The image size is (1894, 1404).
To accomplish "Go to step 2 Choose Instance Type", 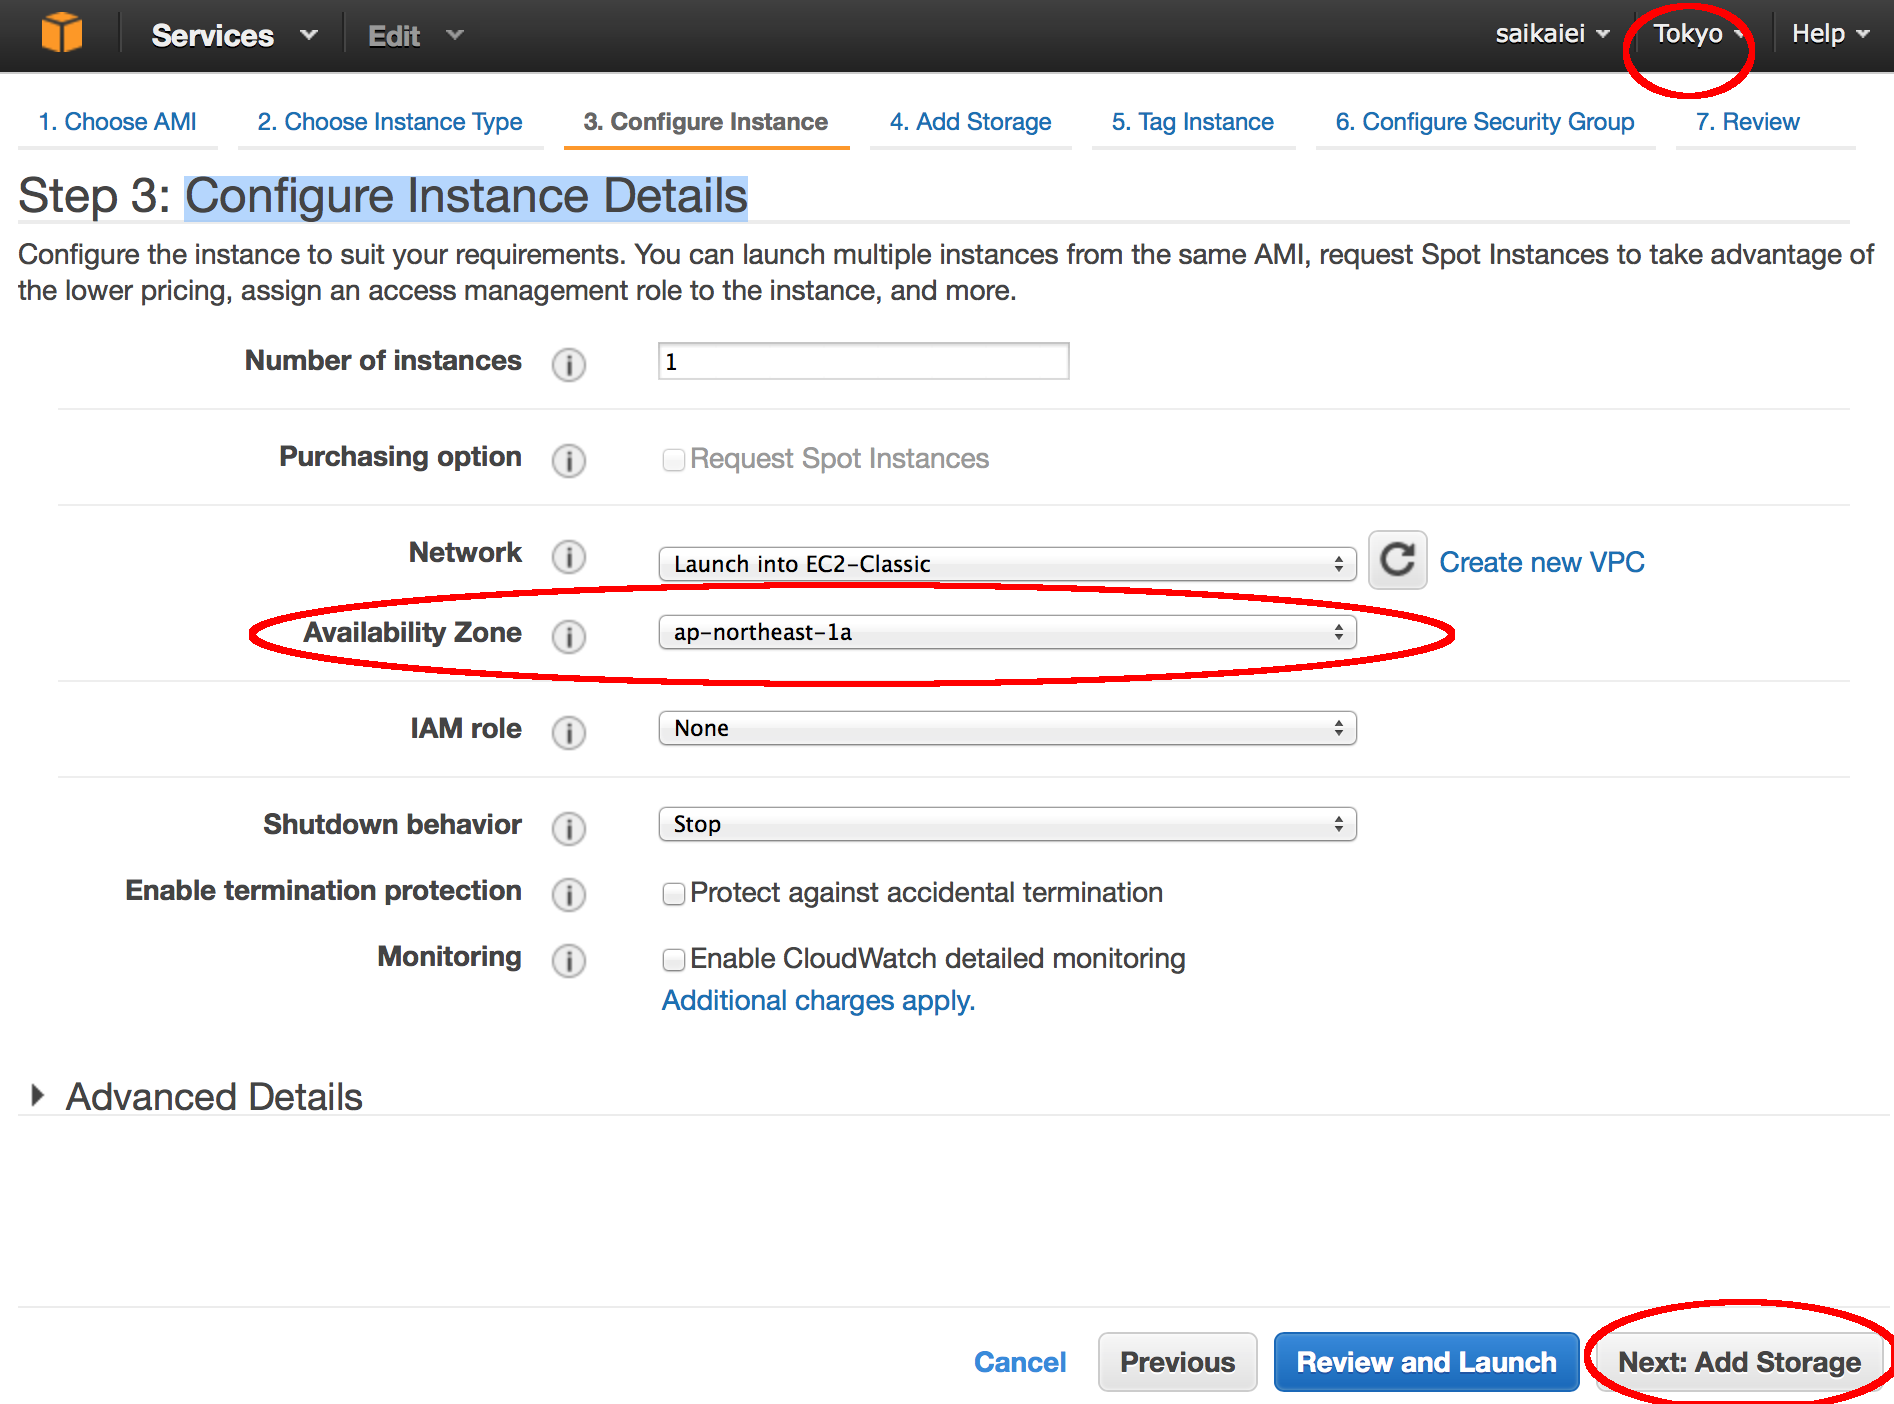I will pyautogui.click(x=390, y=122).
